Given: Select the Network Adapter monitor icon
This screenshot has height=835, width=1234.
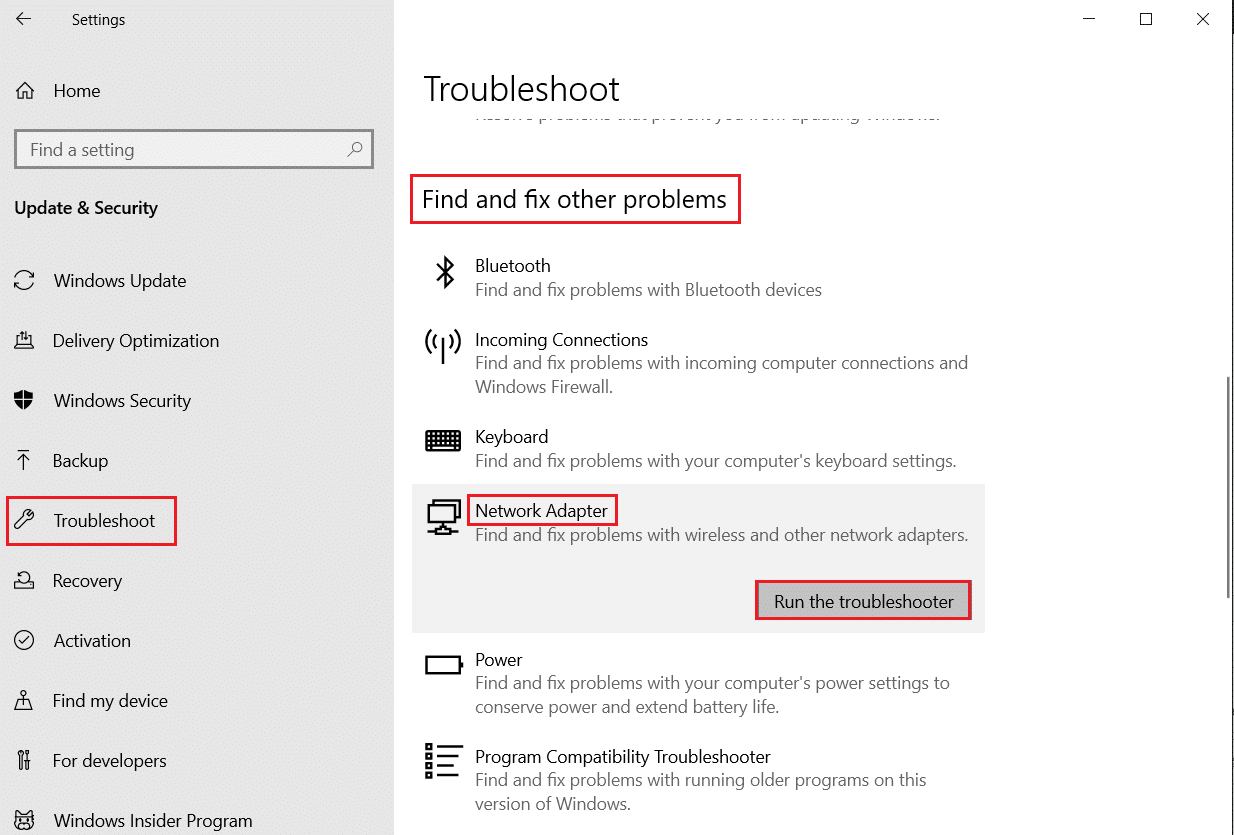Looking at the screenshot, I should pos(443,516).
